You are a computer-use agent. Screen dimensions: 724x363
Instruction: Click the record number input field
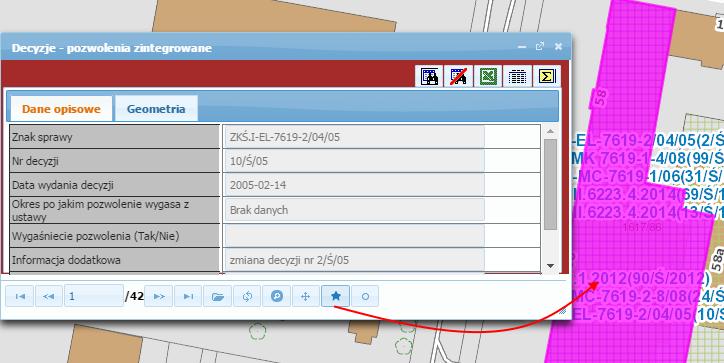(x=94, y=296)
